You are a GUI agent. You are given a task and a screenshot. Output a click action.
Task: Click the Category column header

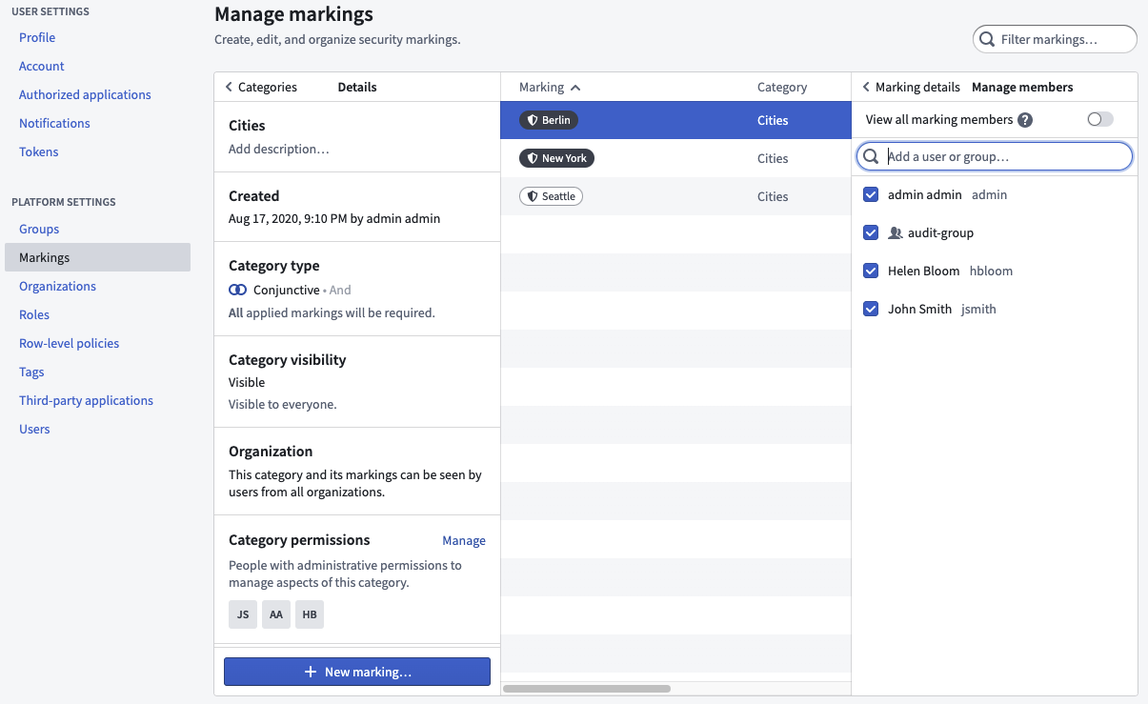(x=782, y=87)
